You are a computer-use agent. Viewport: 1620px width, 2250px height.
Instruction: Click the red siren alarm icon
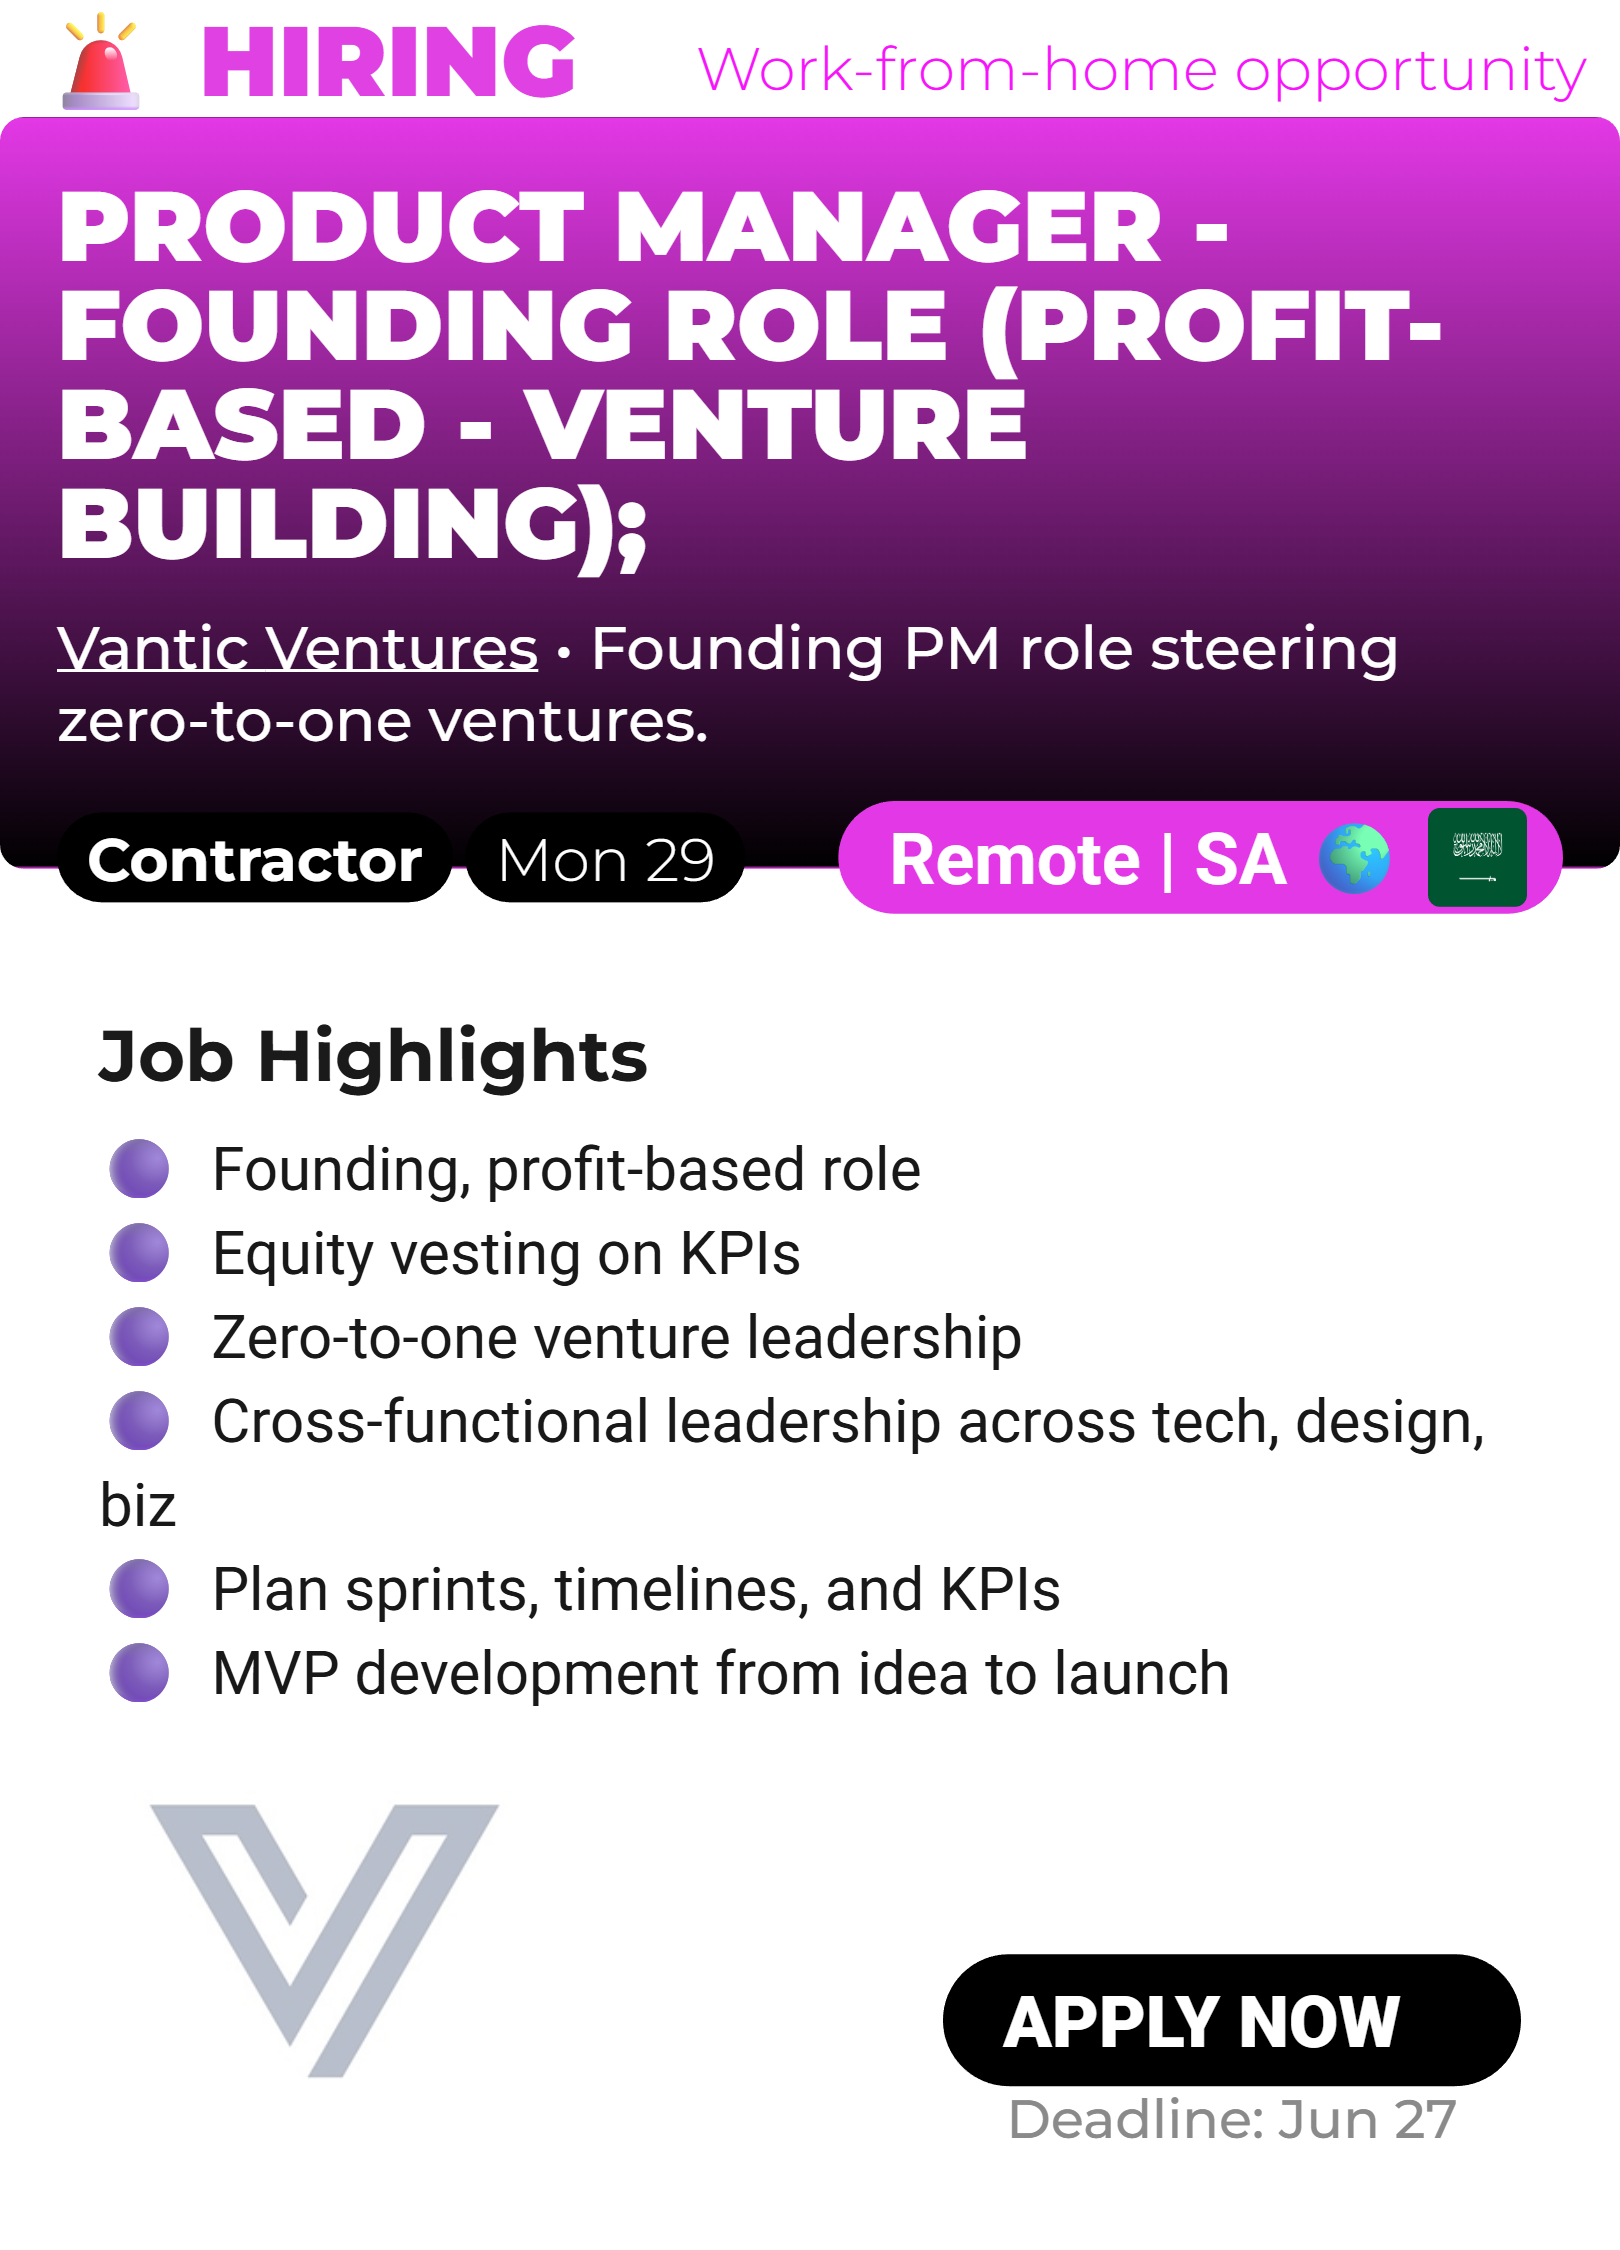(100, 62)
